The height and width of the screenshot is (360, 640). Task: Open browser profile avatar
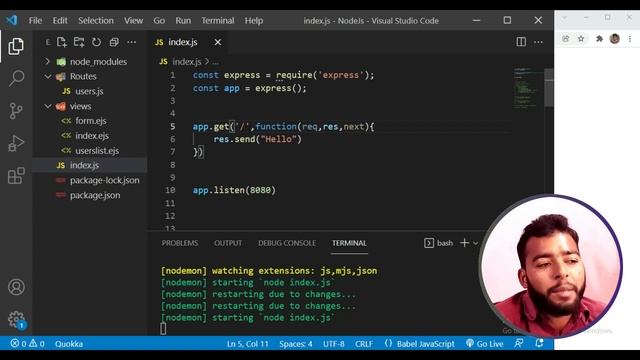click(615, 39)
